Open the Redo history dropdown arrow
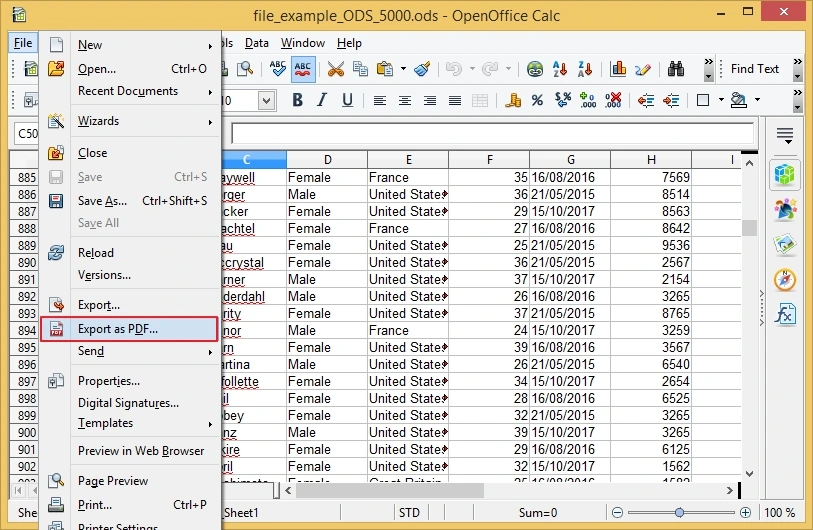The height and width of the screenshot is (530, 813). [x=508, y=69]
